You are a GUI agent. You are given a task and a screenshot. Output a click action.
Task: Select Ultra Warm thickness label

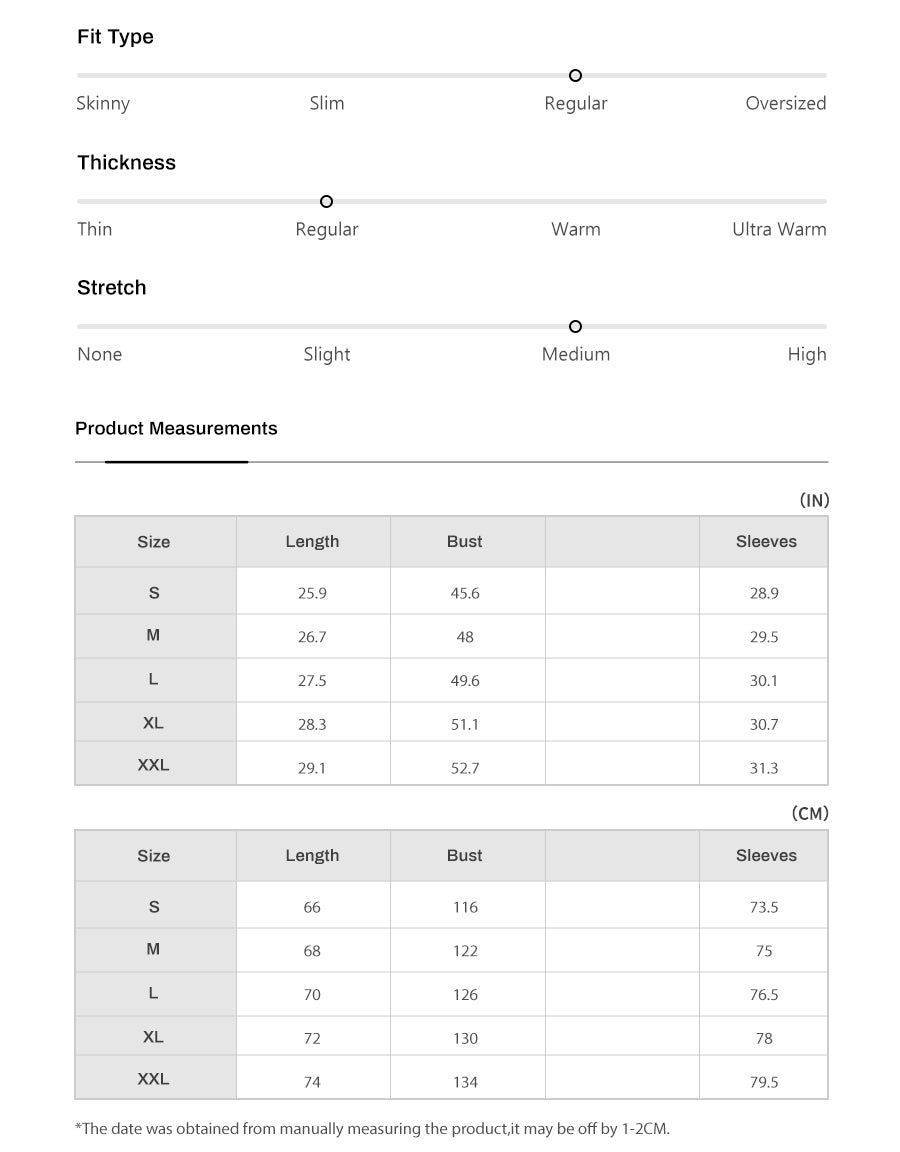pos(779,229)
